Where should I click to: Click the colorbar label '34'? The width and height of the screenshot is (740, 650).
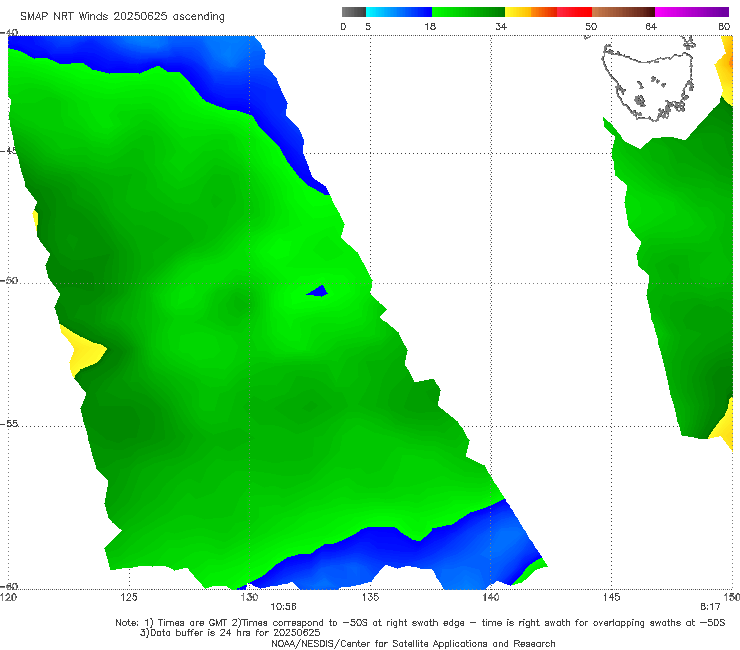pos(501,26)
